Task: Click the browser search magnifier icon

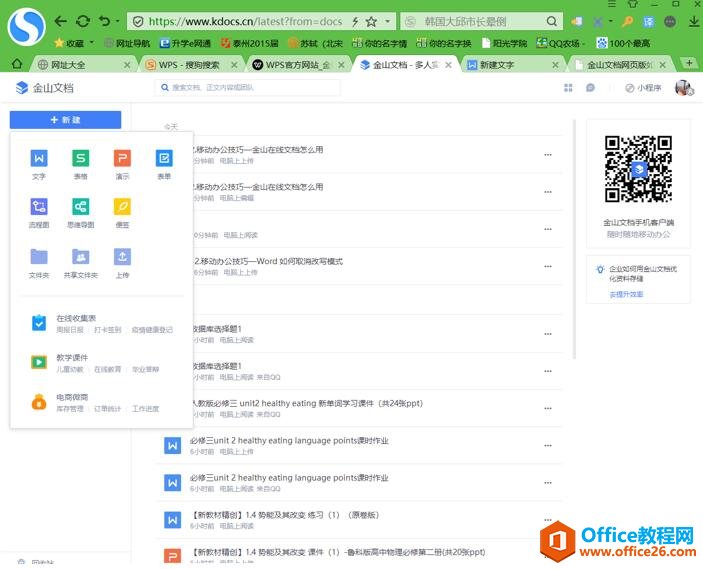Action: pyautogui.click(x=552, y=22)
